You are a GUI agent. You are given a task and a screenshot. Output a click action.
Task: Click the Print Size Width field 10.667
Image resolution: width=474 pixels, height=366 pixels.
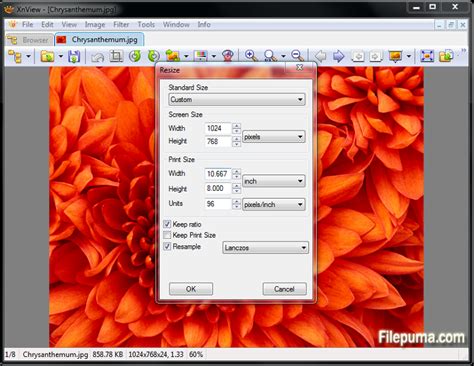(218, 174)
